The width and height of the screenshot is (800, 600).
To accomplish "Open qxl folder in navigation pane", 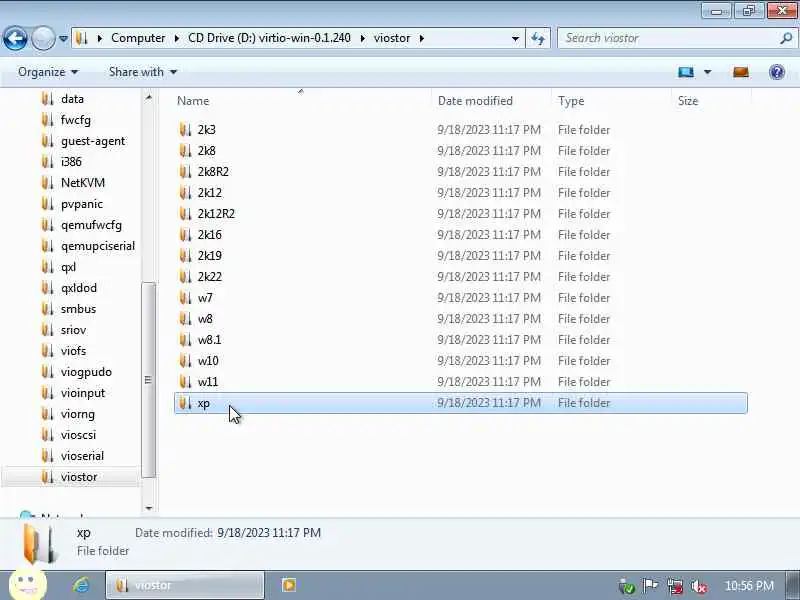I will (x=68, y=267).
